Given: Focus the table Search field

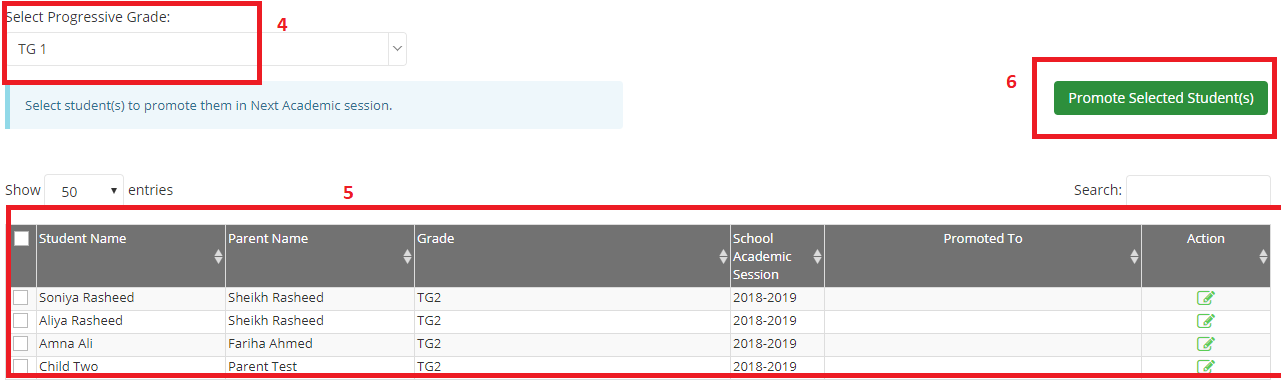Looking at the screenshot, I should pos(1198,190).
